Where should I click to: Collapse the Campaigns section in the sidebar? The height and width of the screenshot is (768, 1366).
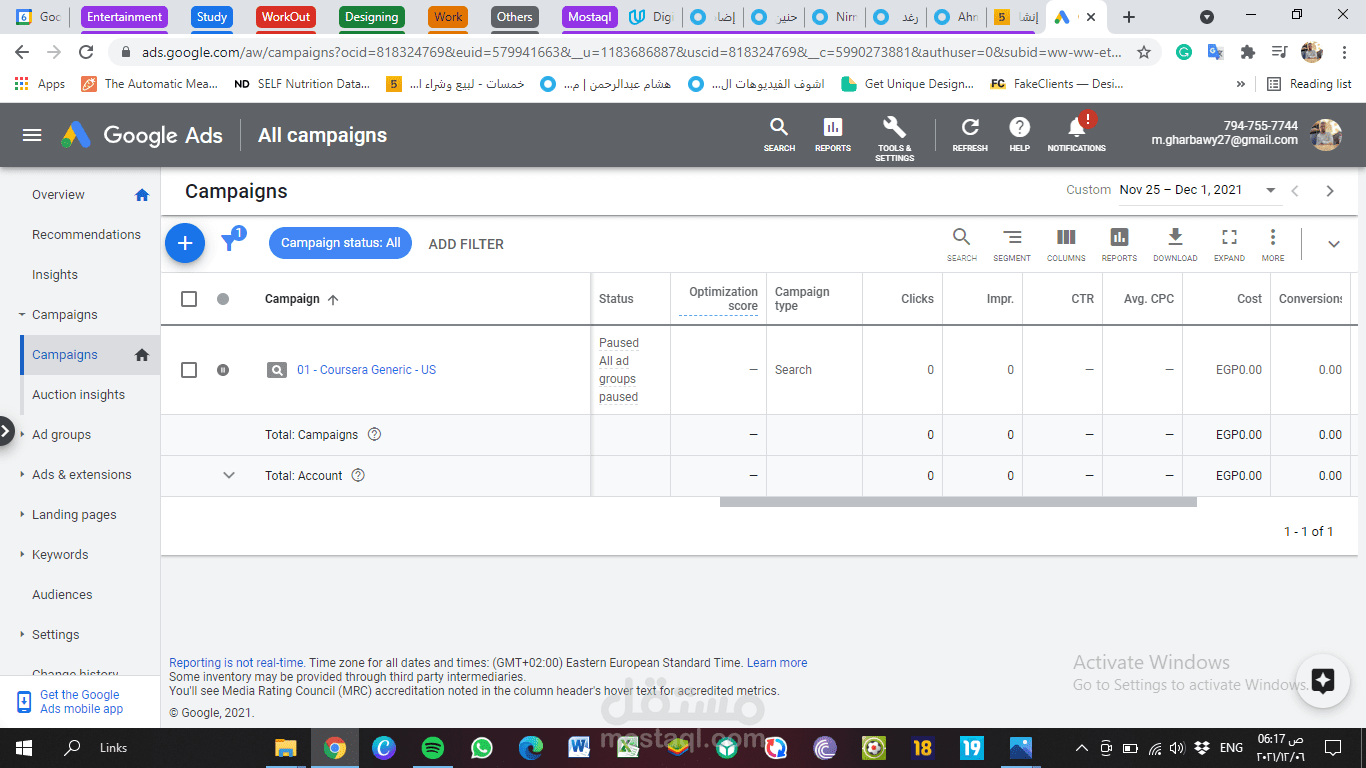[22, 315]
